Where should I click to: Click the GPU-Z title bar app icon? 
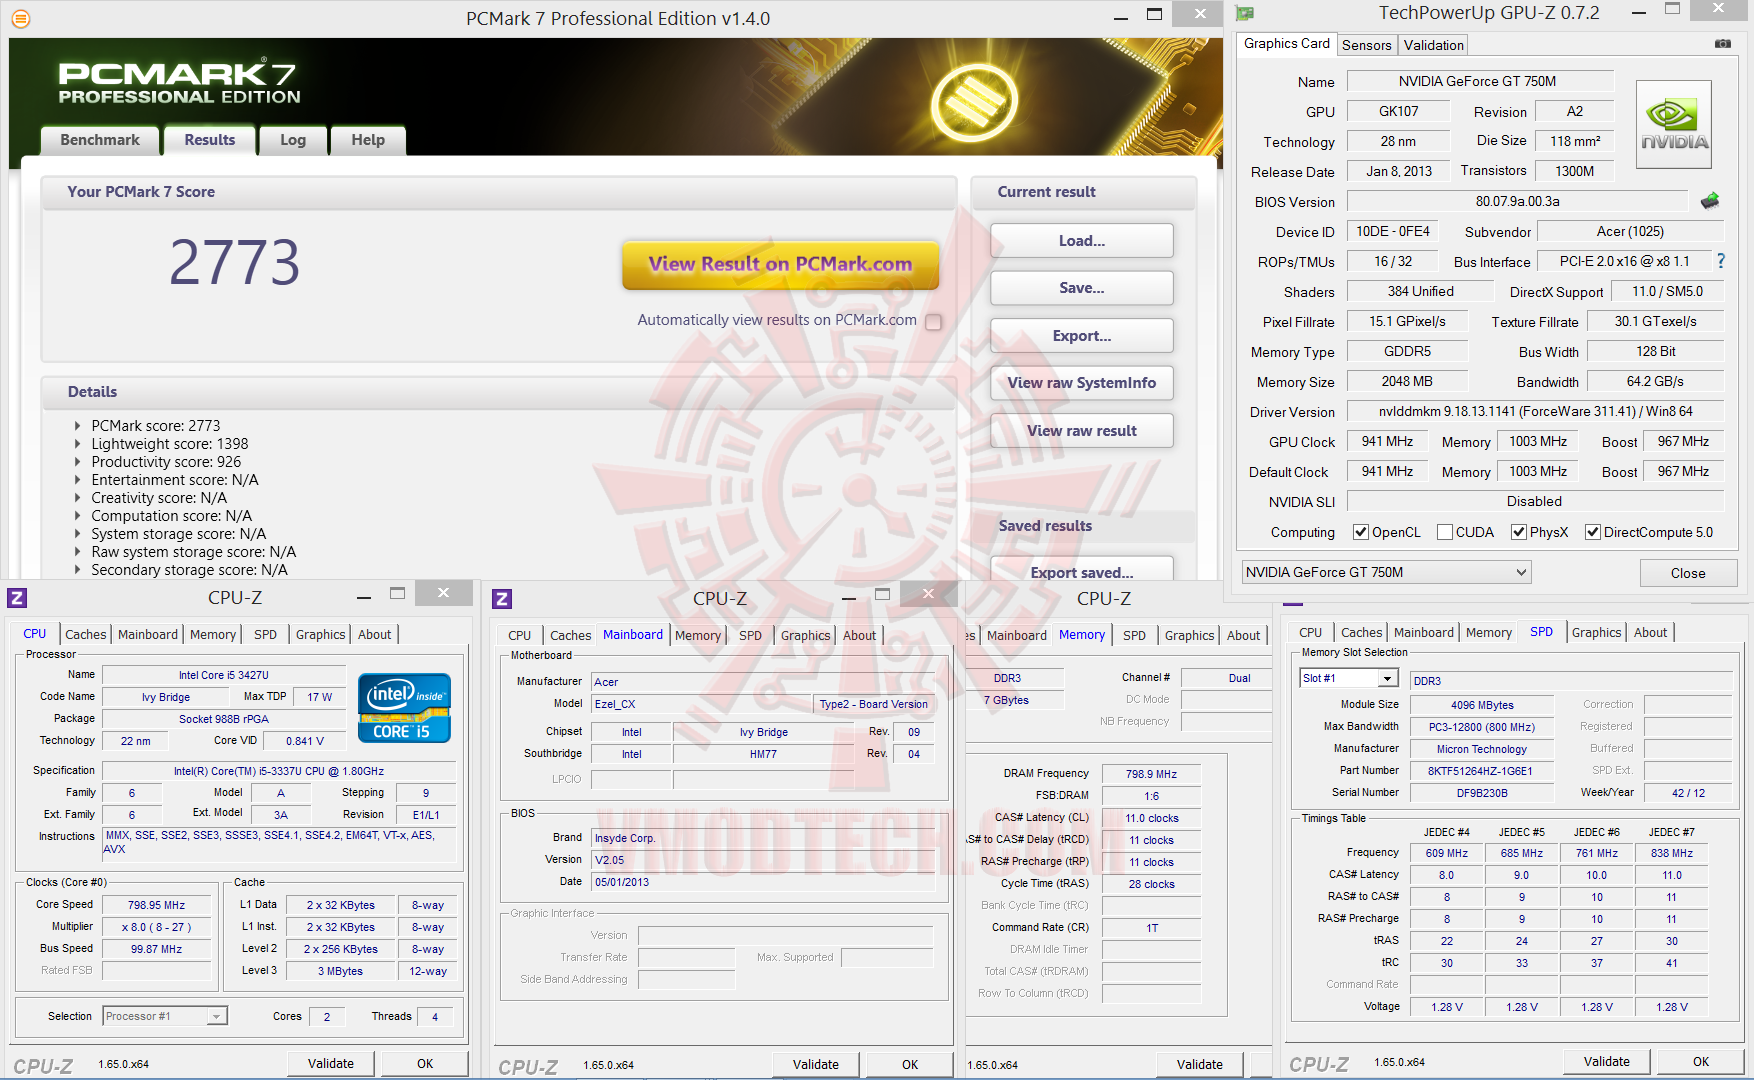click(x=1245, y=14)
